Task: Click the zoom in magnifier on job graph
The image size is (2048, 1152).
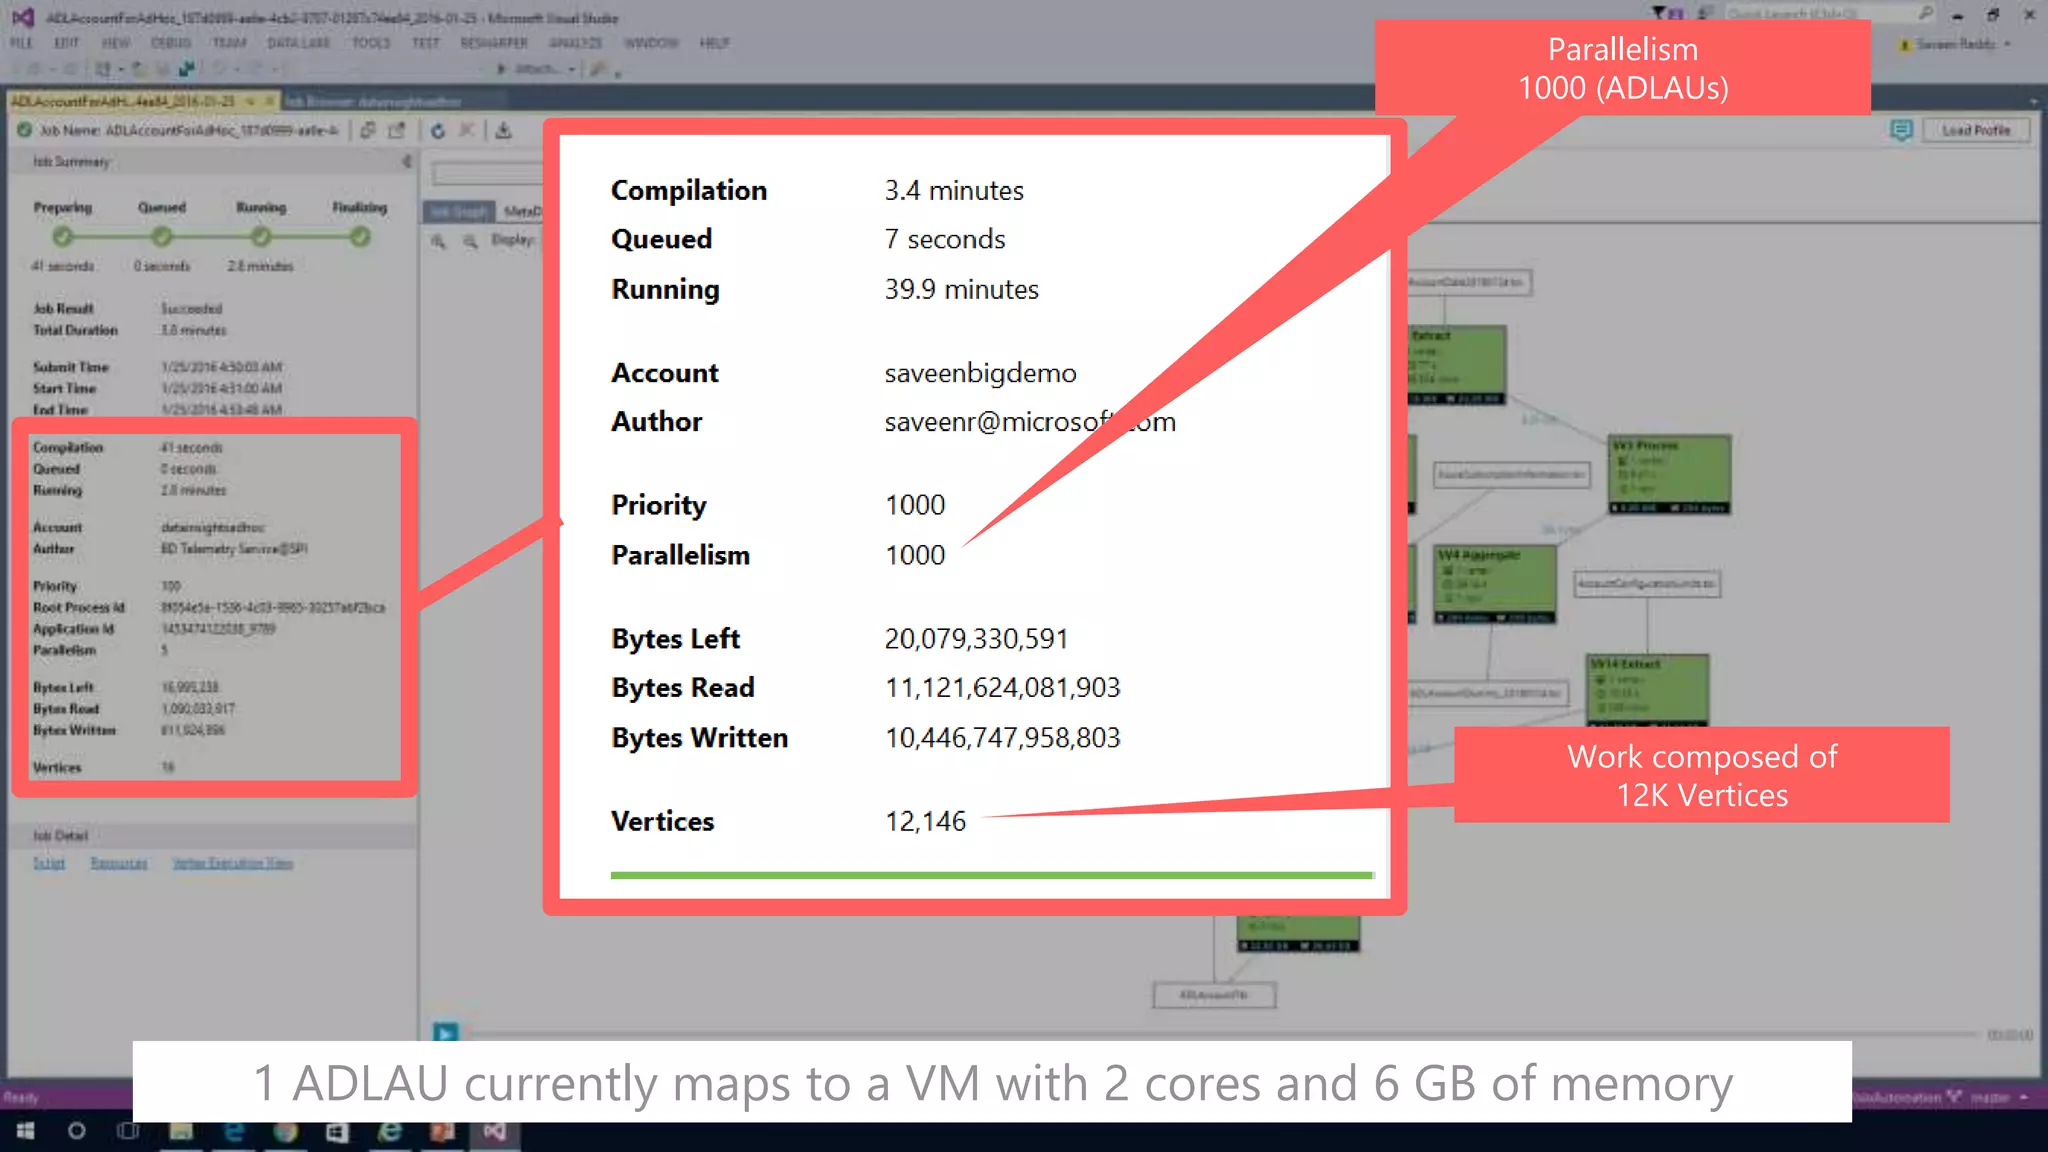Action: pyautogui.click(x=438, y=241)
